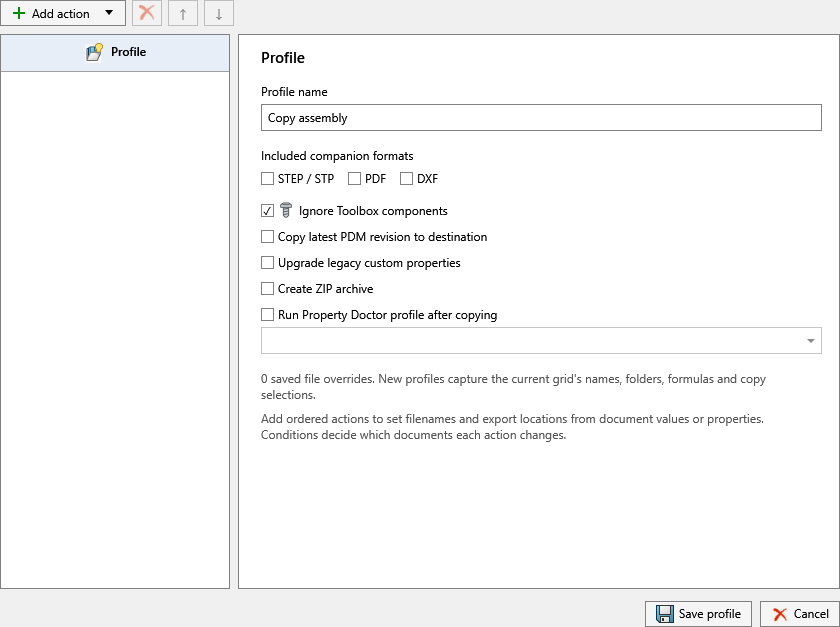Click the '0 saved file overrides' note text

click(513, 387)
